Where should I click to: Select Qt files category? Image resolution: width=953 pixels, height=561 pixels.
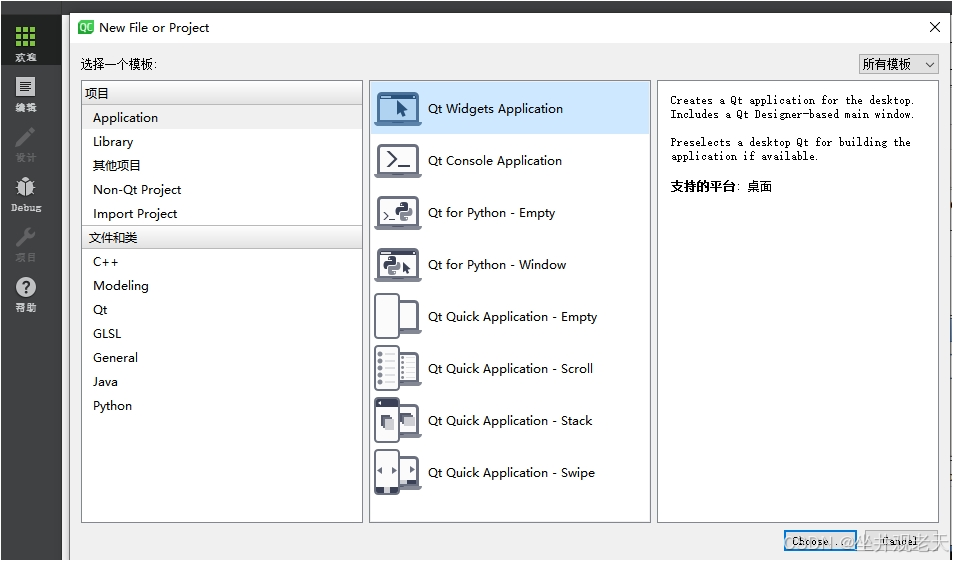pyautogui.click(x=222, y=310)
